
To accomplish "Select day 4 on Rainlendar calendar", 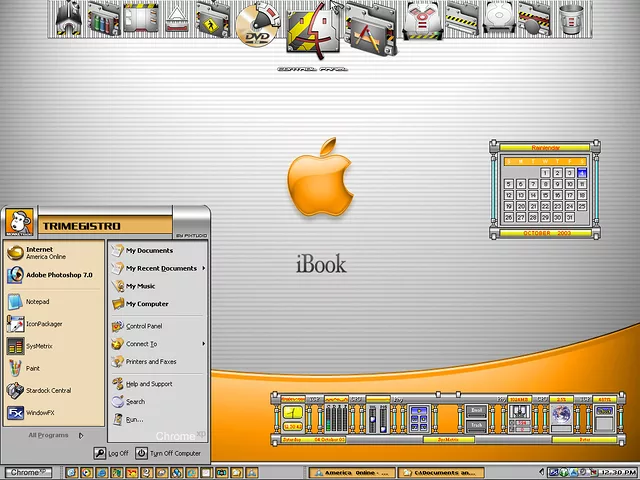I will point(582,173).
